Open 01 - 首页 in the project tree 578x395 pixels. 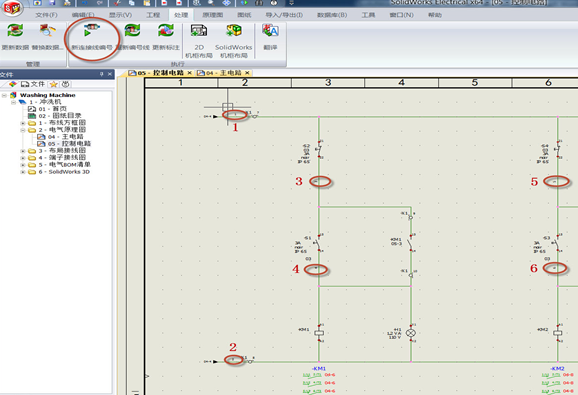(x=53, y=109)
